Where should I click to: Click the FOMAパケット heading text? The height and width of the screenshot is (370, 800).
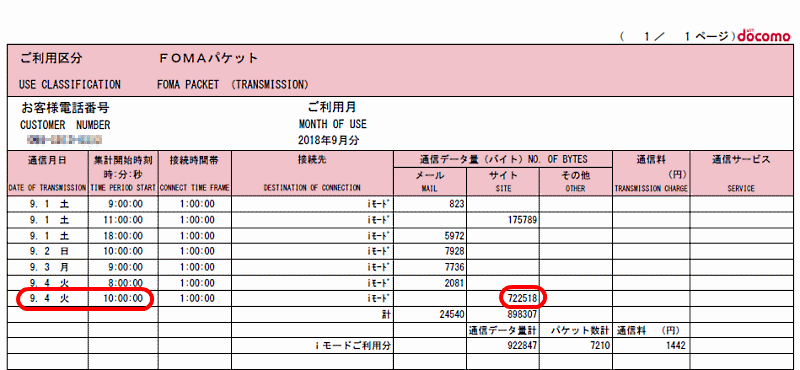click(208, 59)
